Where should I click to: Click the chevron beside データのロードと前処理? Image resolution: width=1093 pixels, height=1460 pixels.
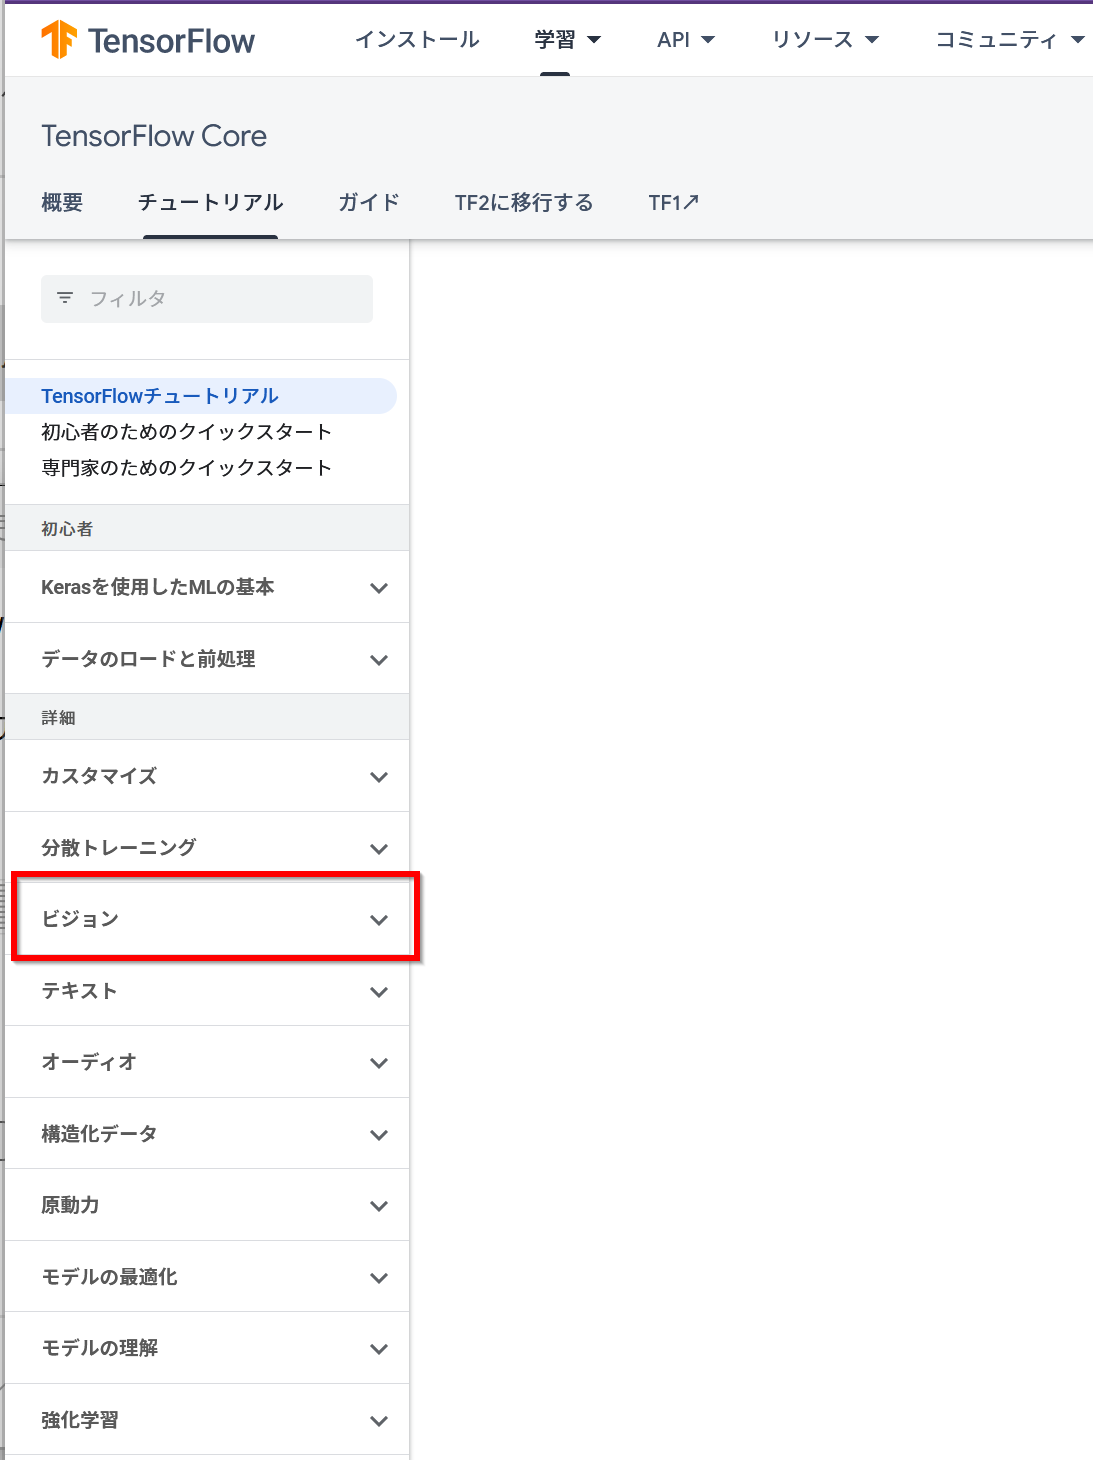(378, 660)
